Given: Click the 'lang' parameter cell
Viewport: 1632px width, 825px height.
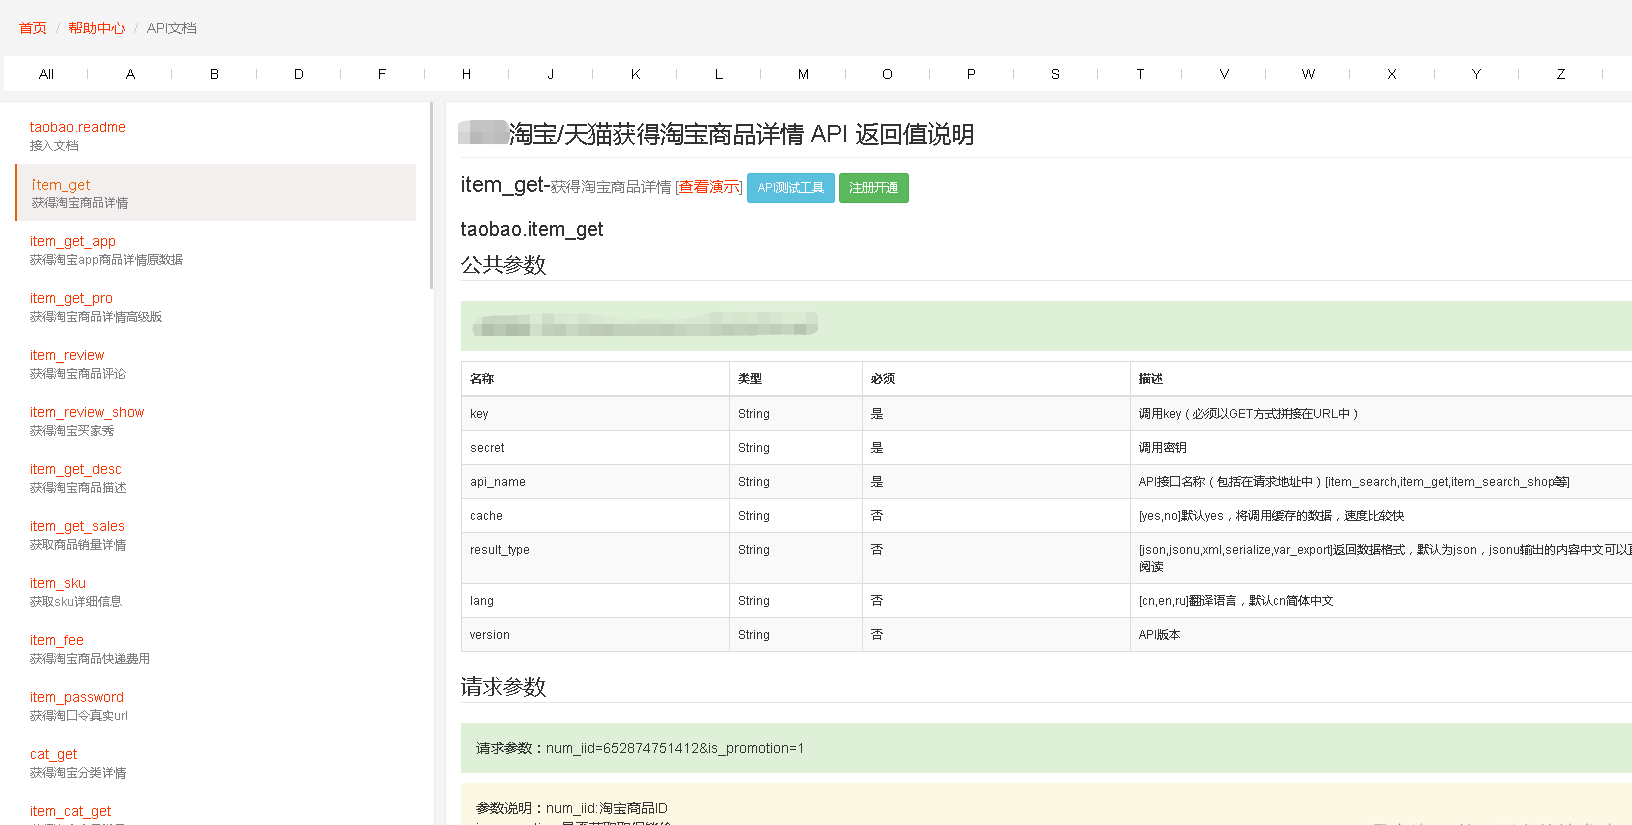Looking at the screenshot, I should 595,601.
